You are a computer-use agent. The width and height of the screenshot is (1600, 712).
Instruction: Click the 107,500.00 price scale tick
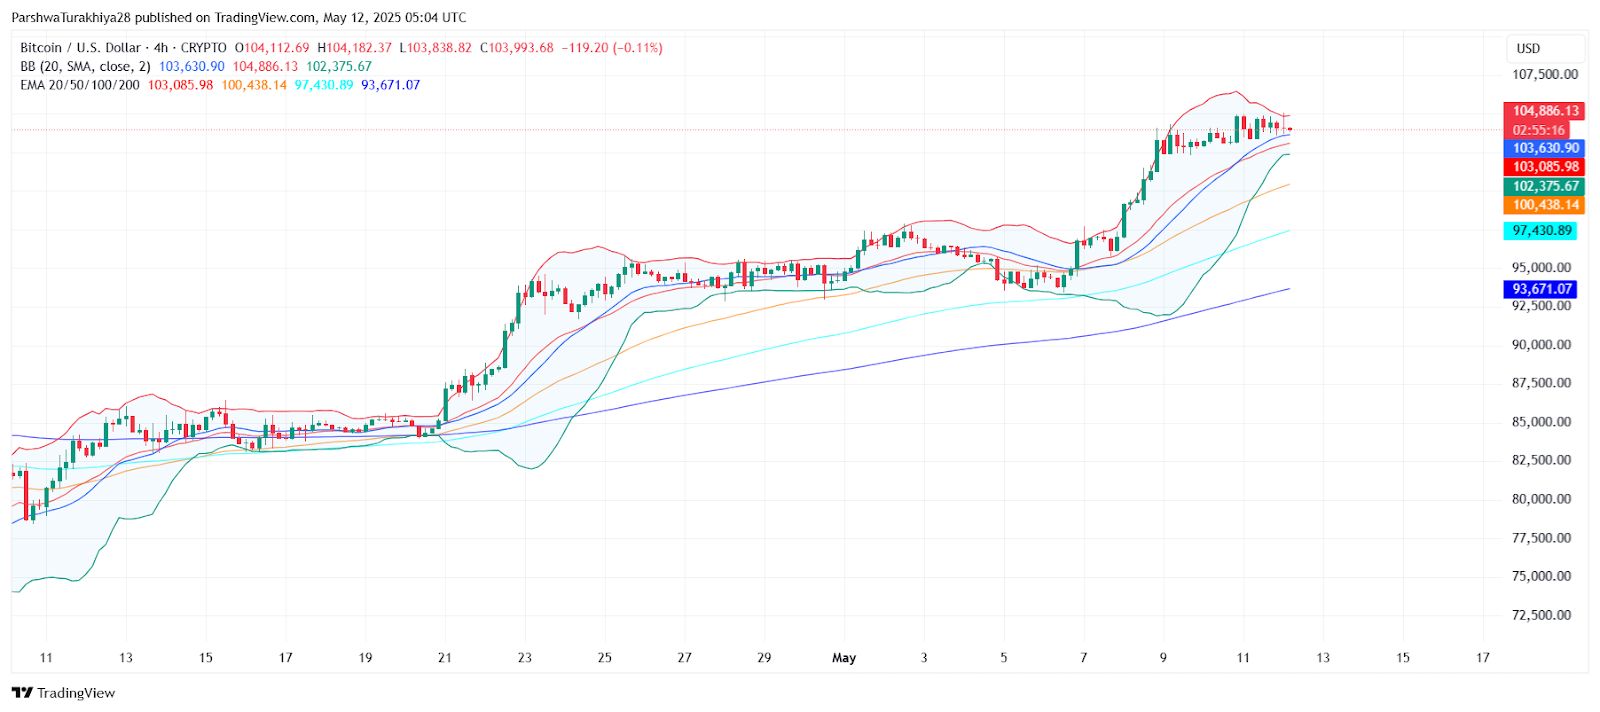(1545, 74)
